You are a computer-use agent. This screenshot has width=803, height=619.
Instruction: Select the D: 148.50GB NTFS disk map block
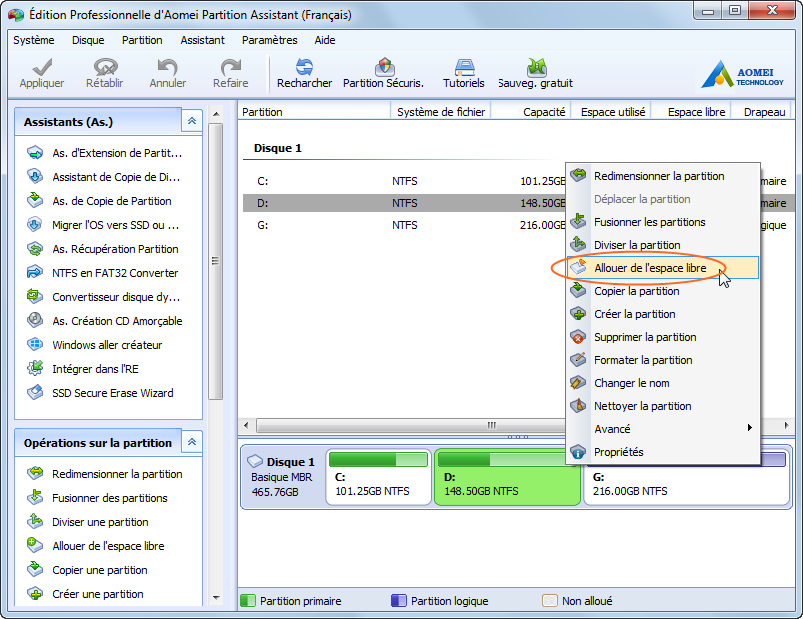pos(508,477)
